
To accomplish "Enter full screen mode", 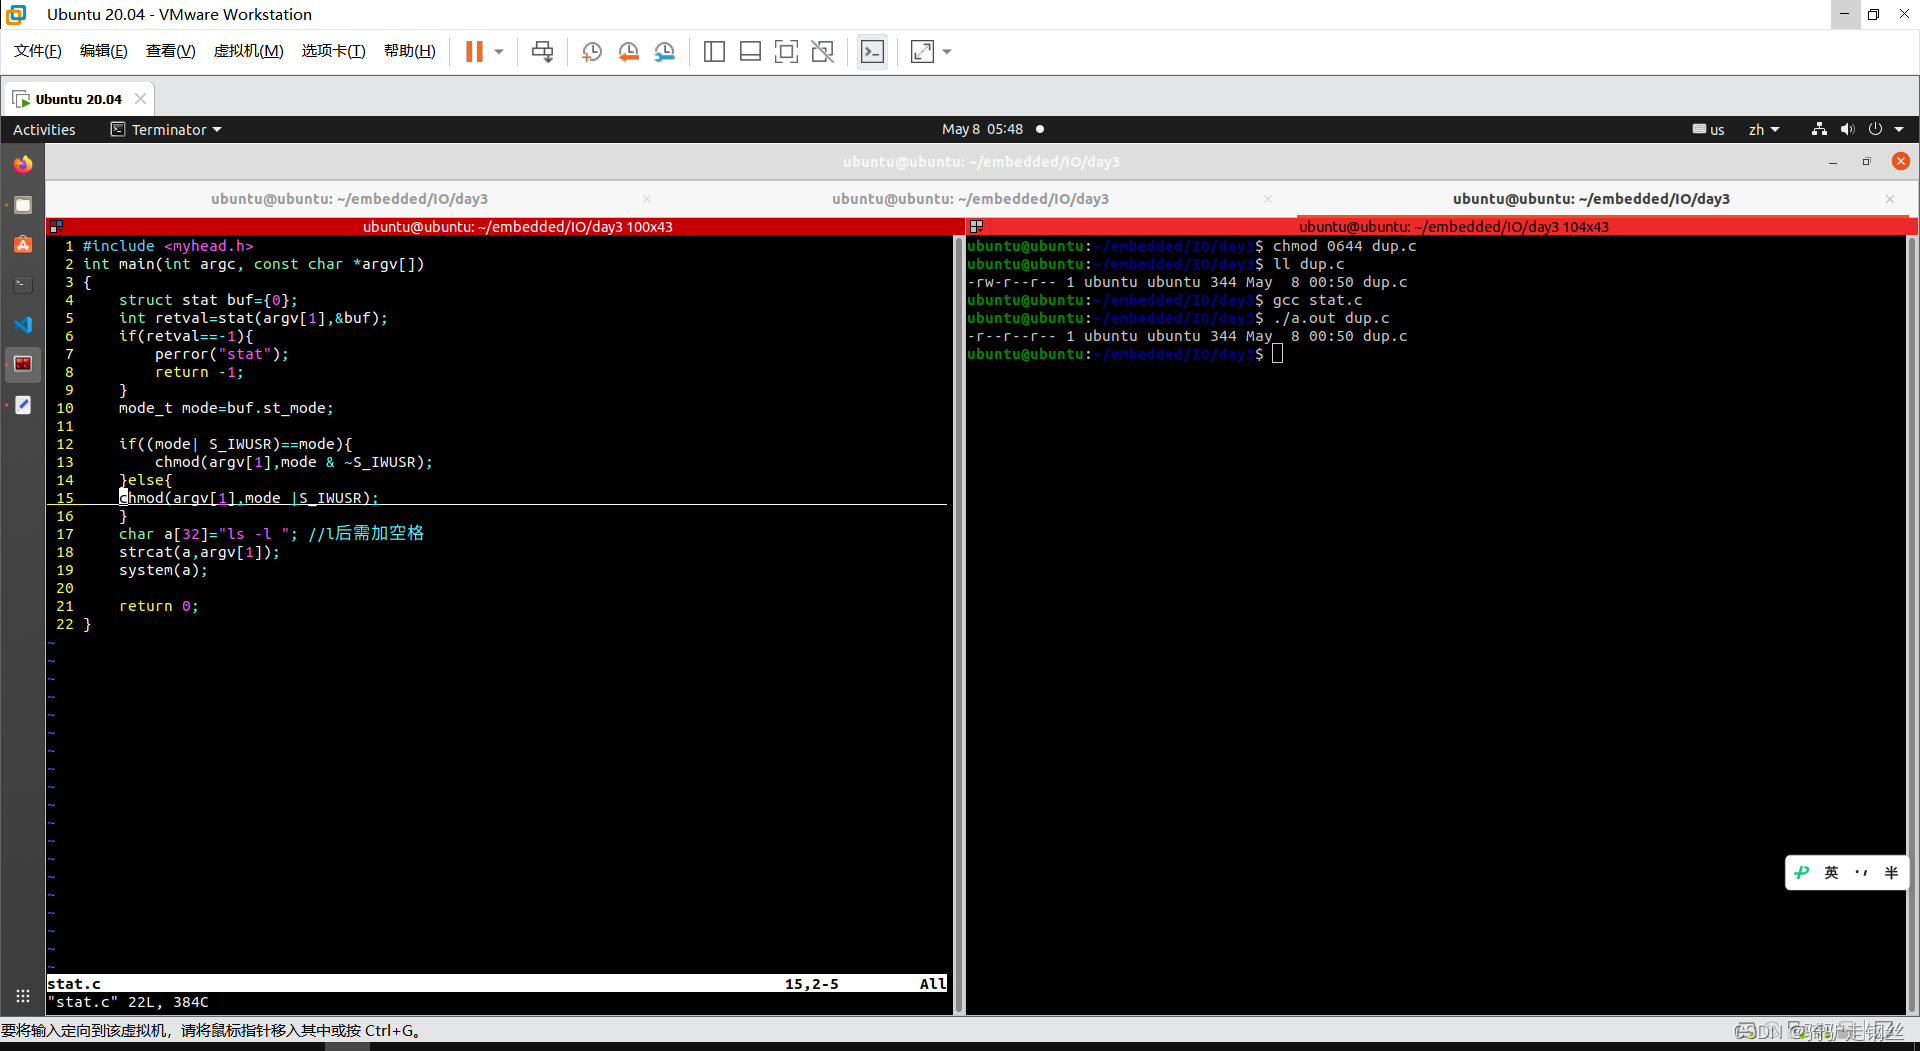I will tap(786, 52).
